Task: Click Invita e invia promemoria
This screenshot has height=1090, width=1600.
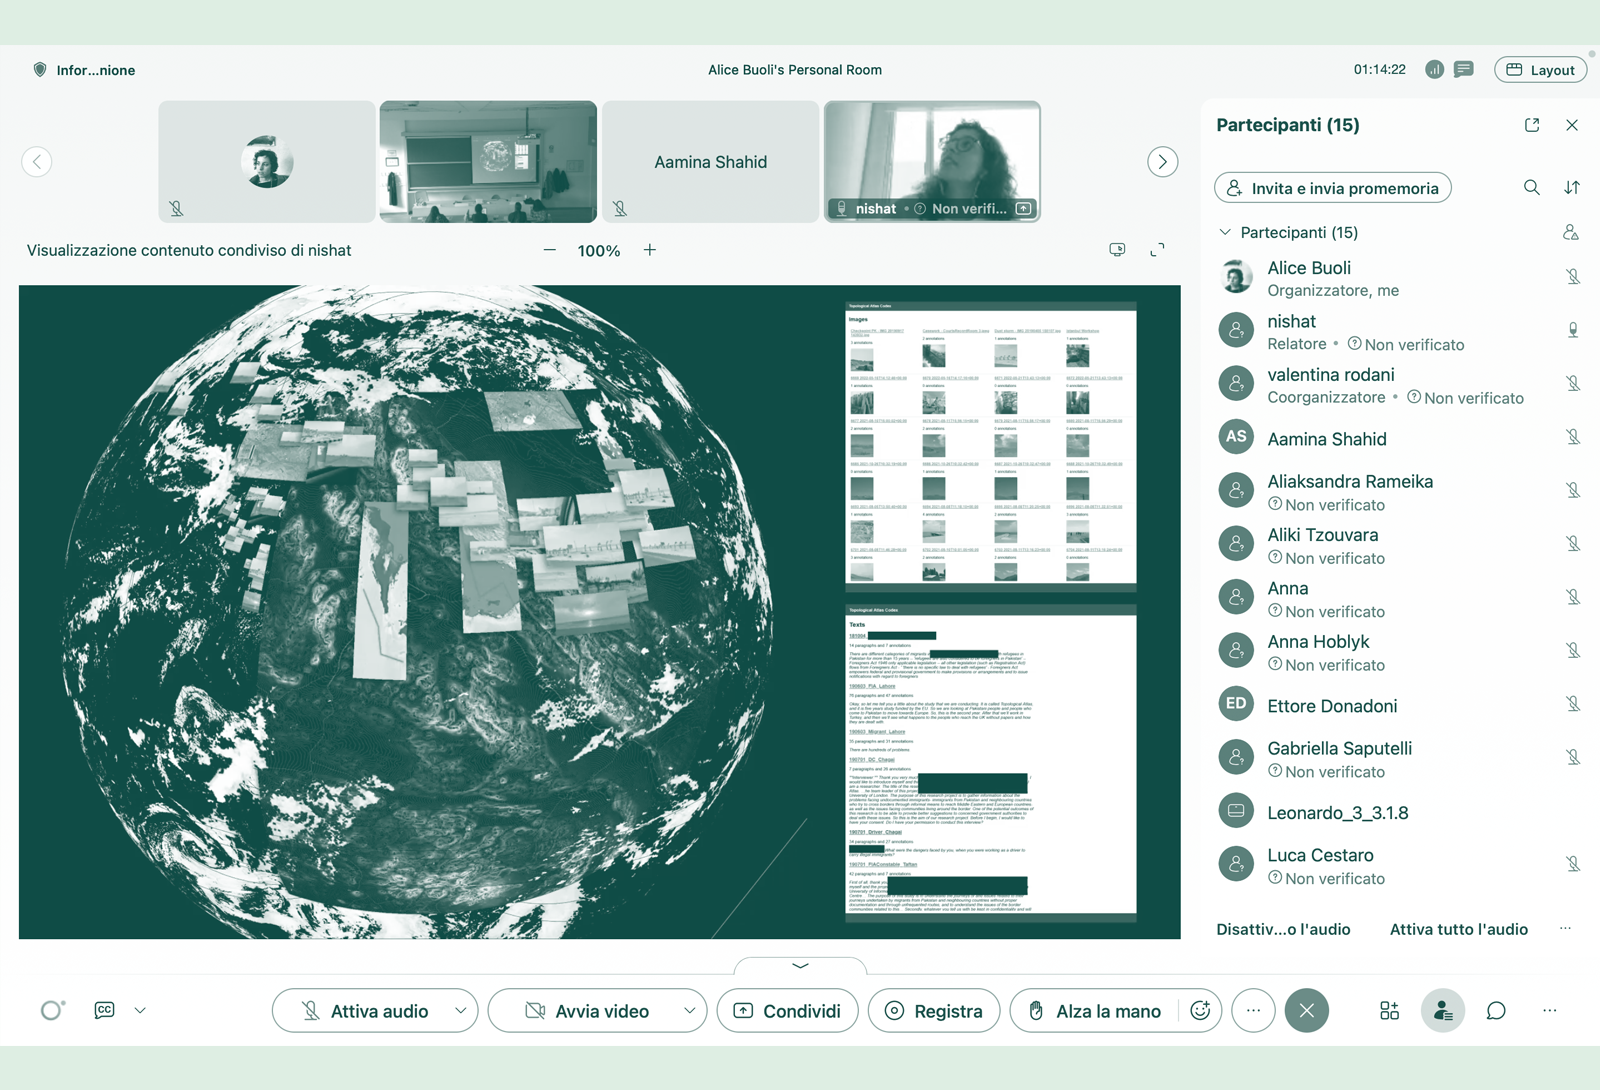Action: tap(1332, 188)
